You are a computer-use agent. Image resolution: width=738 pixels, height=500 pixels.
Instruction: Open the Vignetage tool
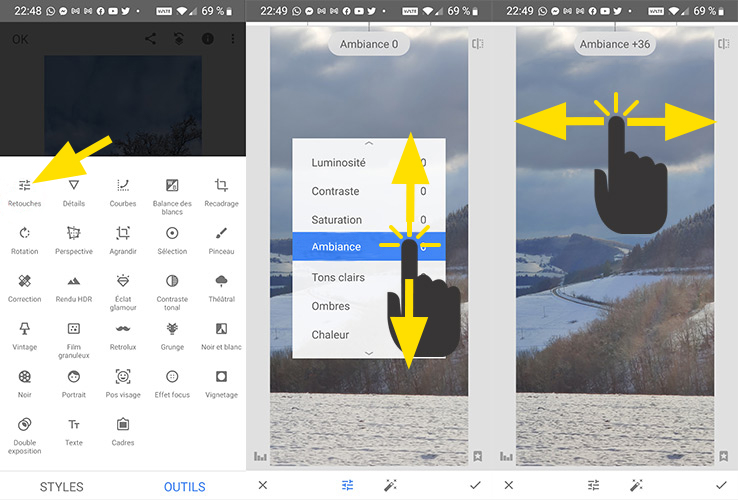point(221,384)
